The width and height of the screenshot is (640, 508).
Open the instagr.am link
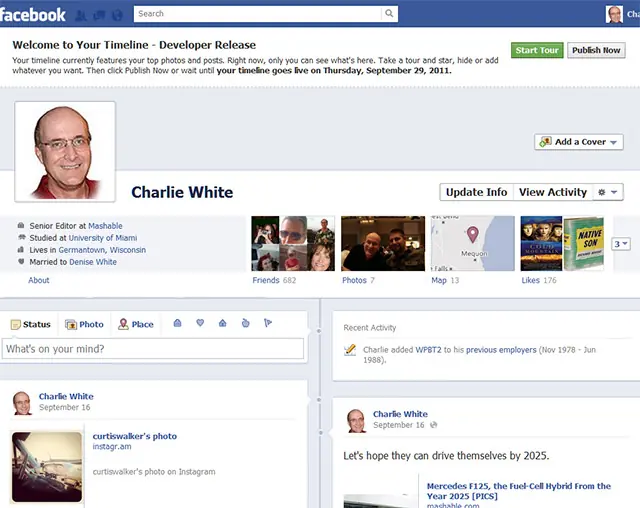coord(112,447)
